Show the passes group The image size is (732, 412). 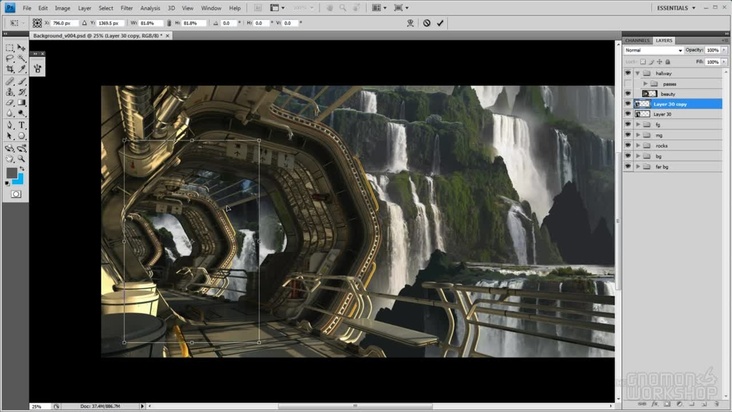click(x=628, y=84)
